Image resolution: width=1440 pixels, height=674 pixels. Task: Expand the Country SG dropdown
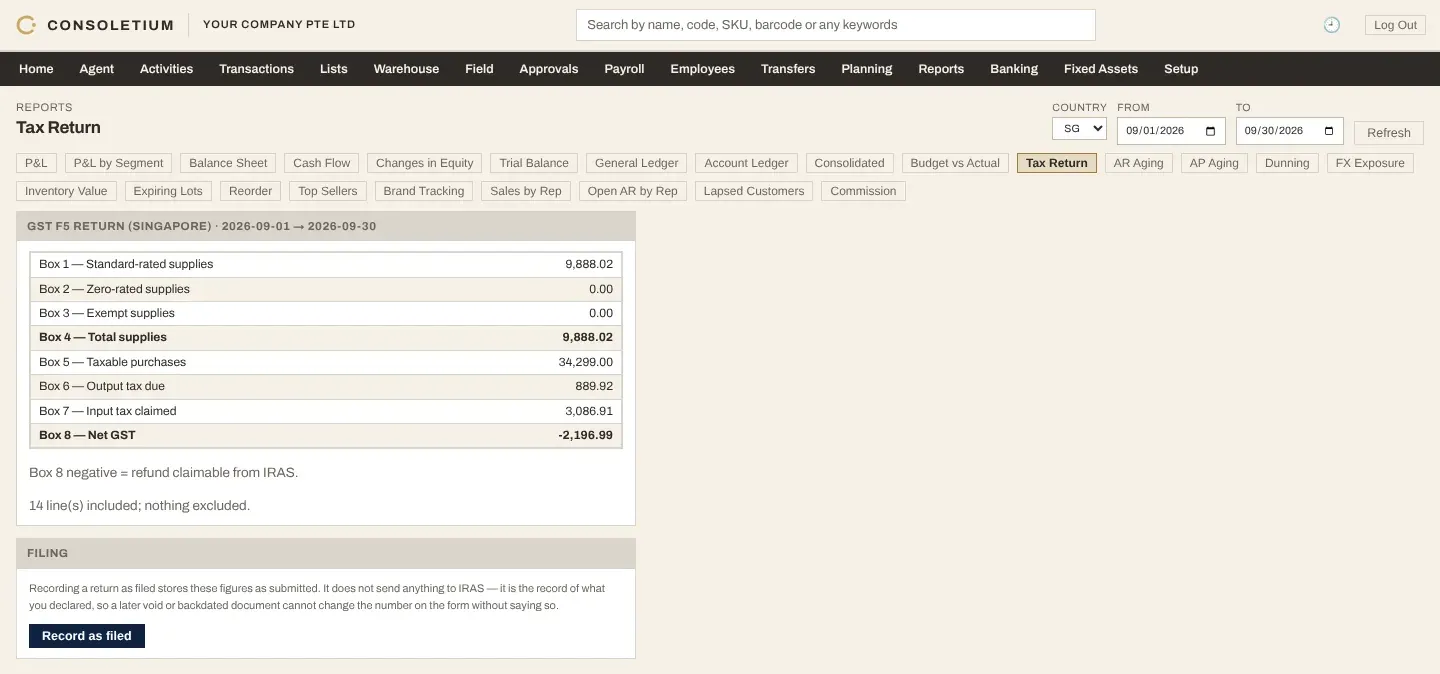[1079, 129]
